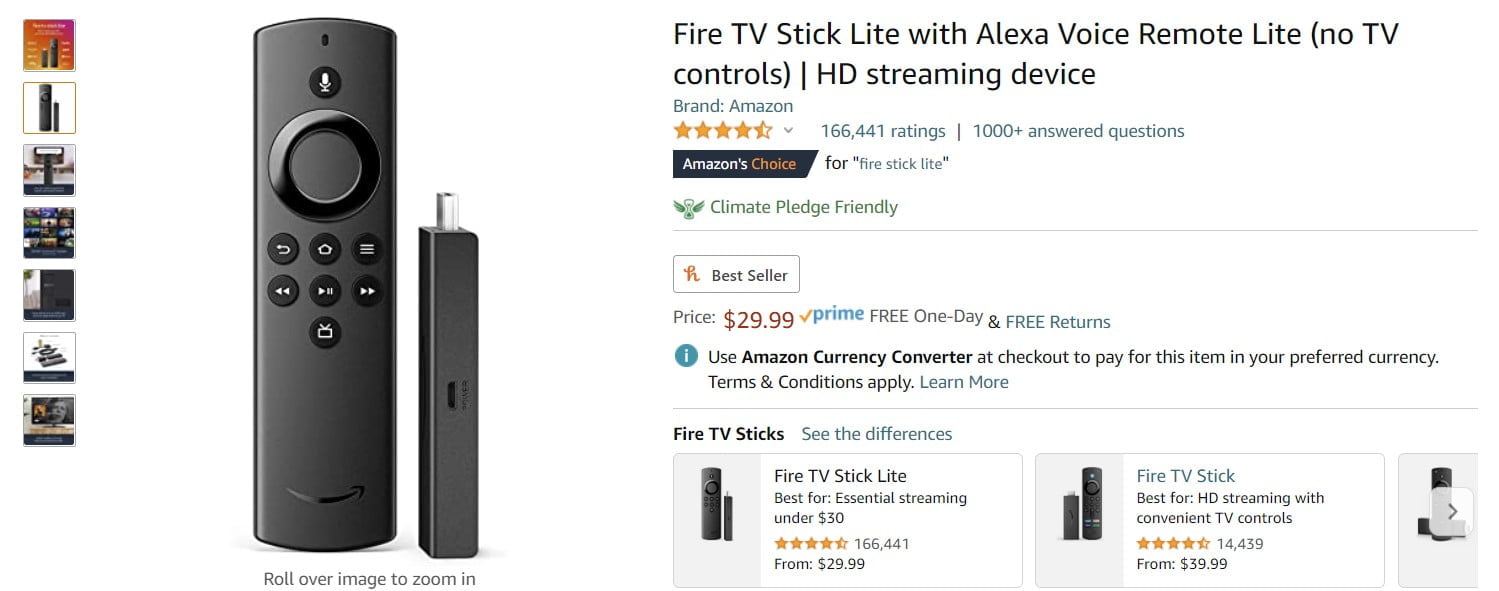The image size is (1499, 591).
Task: Click the Best Seller badge
Action: (736, 275)
